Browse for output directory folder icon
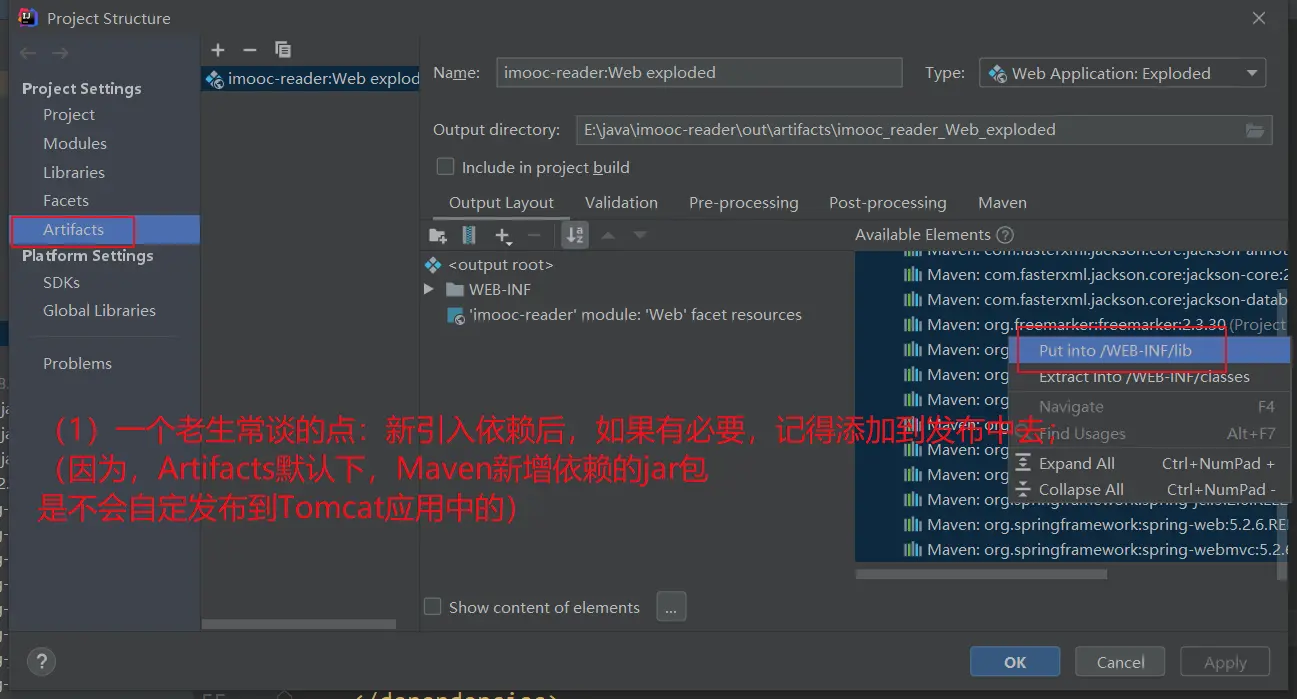This screenshot has height=699, width=1297. [1255, 130]
